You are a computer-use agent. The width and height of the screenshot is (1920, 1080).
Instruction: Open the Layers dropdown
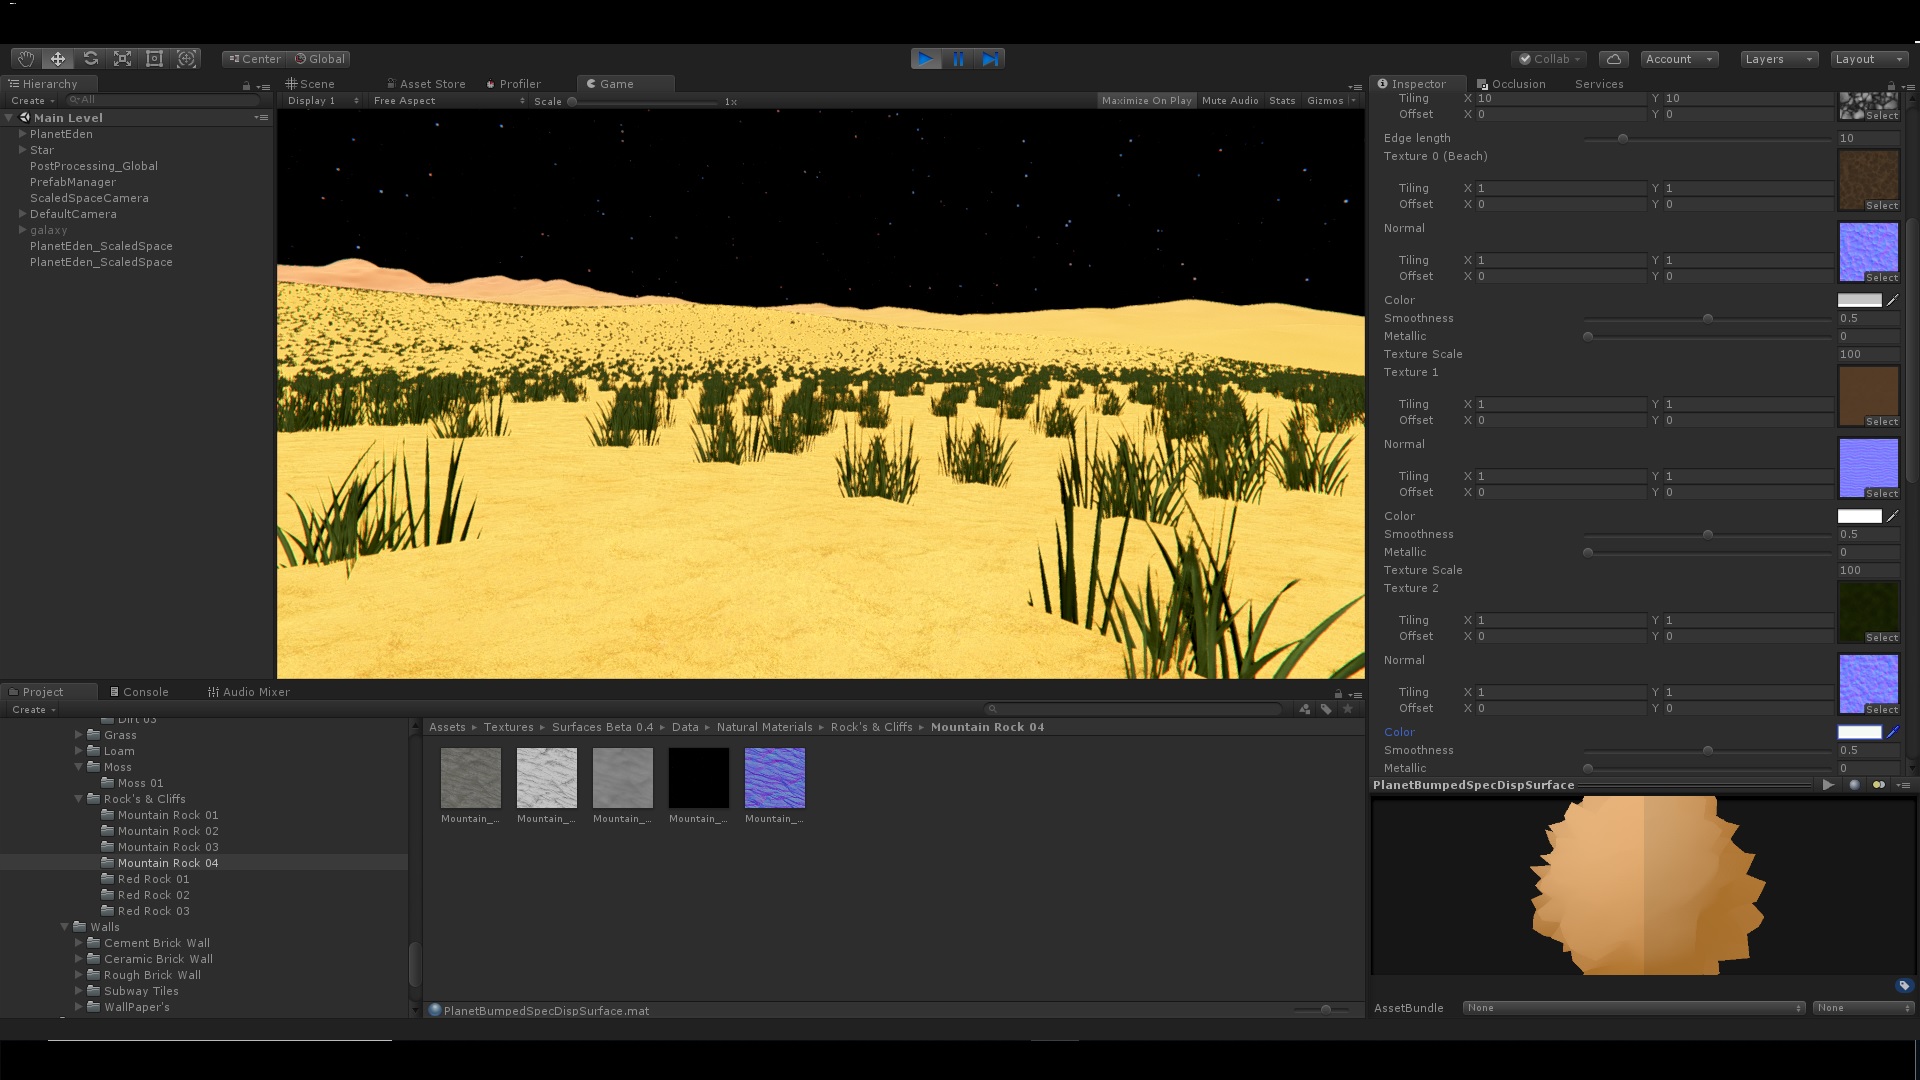pyautogui.click(x=1777, y=58)
